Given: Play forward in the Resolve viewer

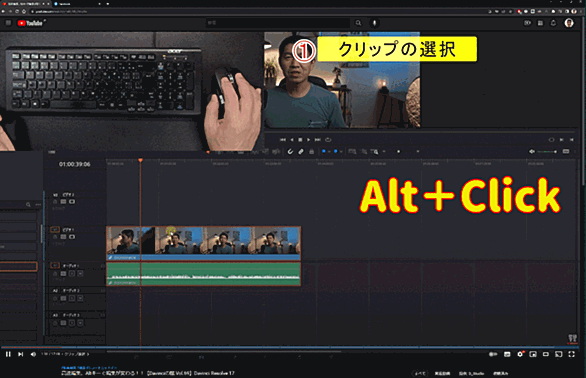Looking at the screenshot, I should coord(308,140).
